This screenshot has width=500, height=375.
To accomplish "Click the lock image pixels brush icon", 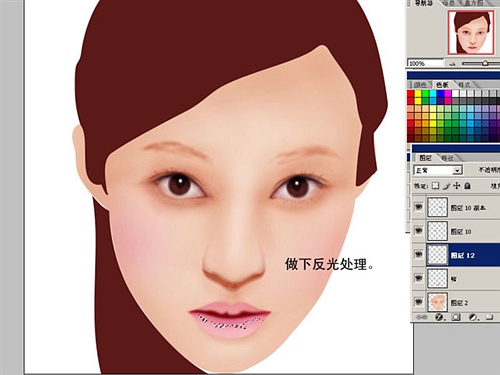I will [447, 186].
